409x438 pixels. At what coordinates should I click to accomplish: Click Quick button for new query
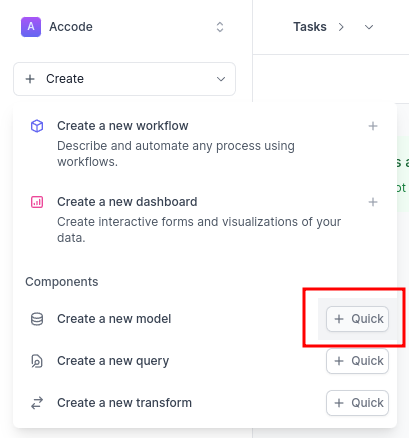(x=357, y=361)
